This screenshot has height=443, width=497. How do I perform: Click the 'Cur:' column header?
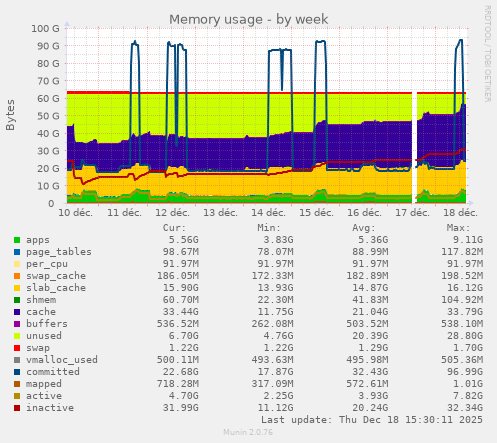tap(174, 228)
